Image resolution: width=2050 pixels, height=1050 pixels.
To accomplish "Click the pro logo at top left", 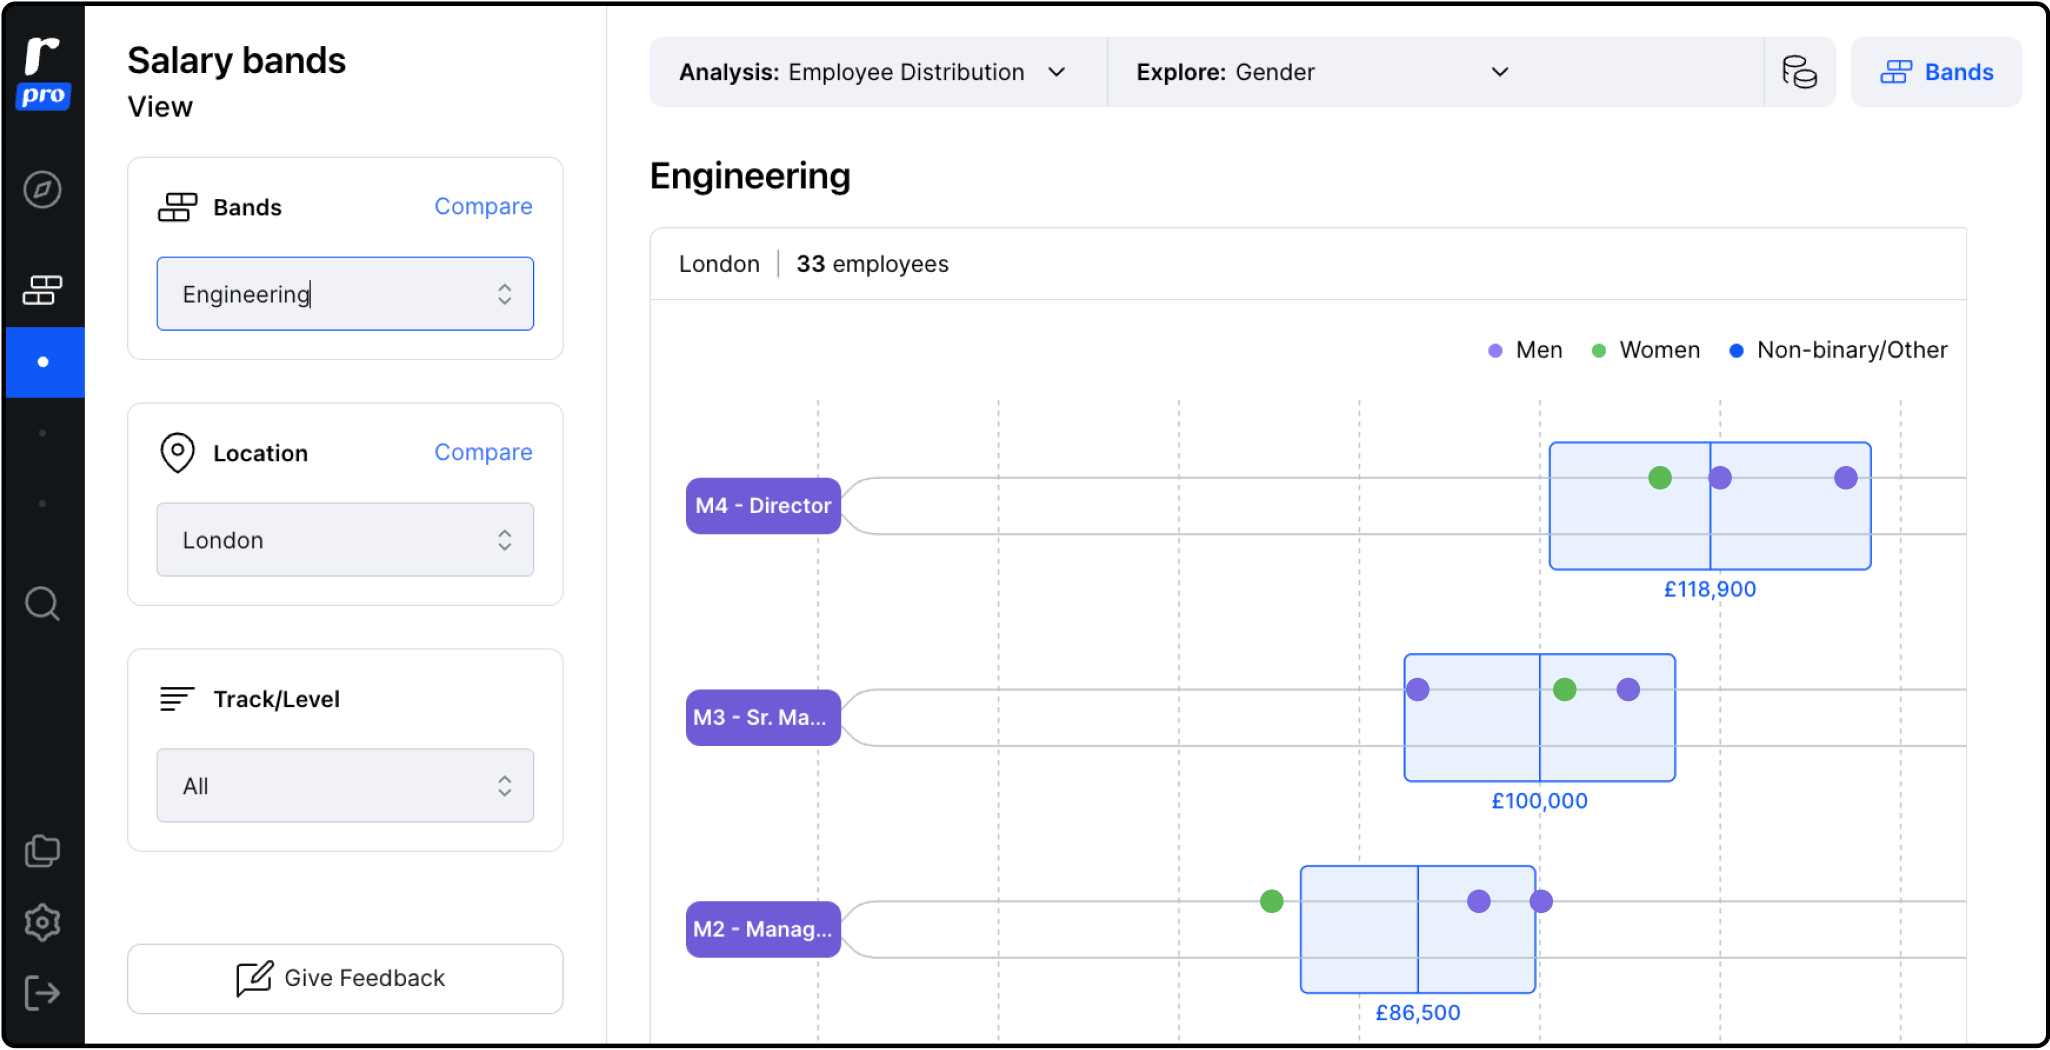I will 42,72.
